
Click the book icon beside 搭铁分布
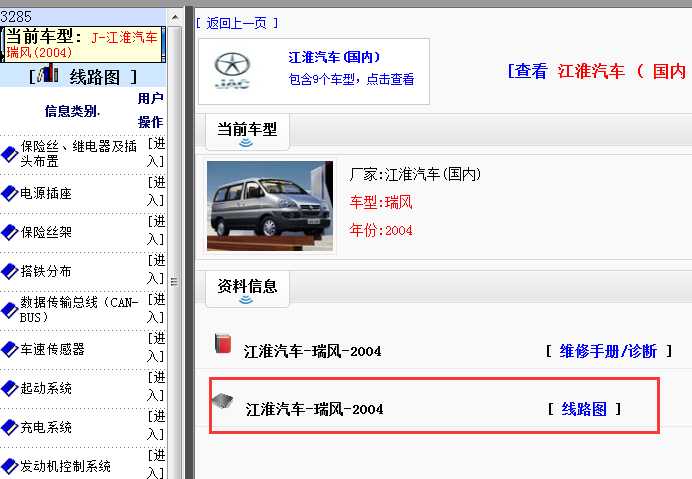[9, 271]
